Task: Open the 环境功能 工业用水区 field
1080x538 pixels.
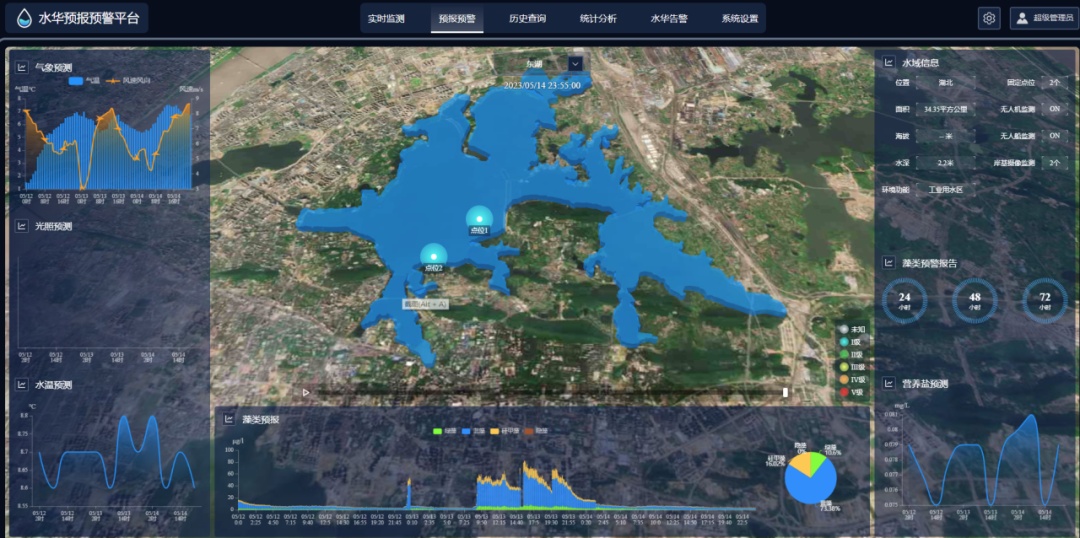Action: [943, 189]
